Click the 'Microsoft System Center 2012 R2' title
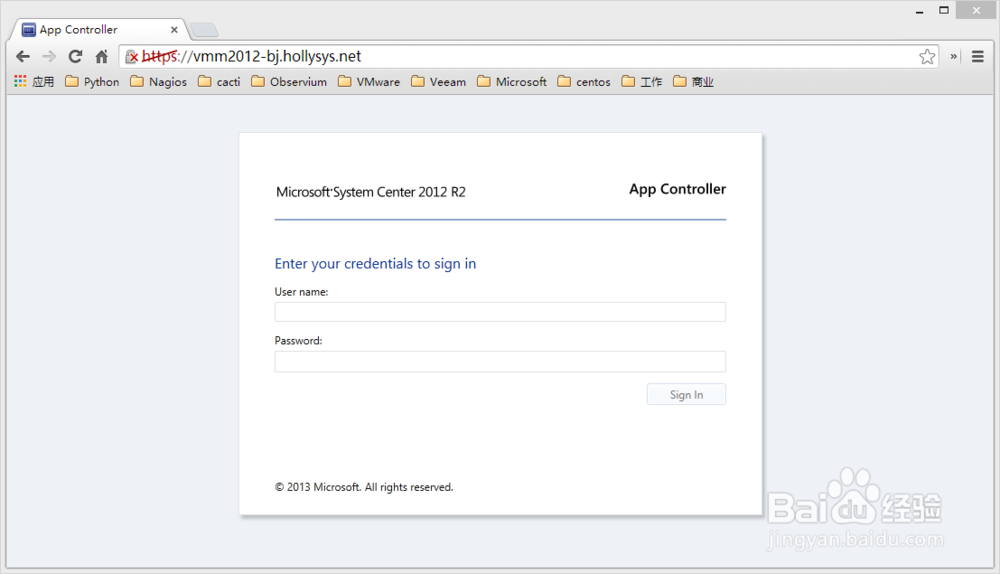Image resolution: width=1000 pixels, height=574 pixels. (371, 192)
